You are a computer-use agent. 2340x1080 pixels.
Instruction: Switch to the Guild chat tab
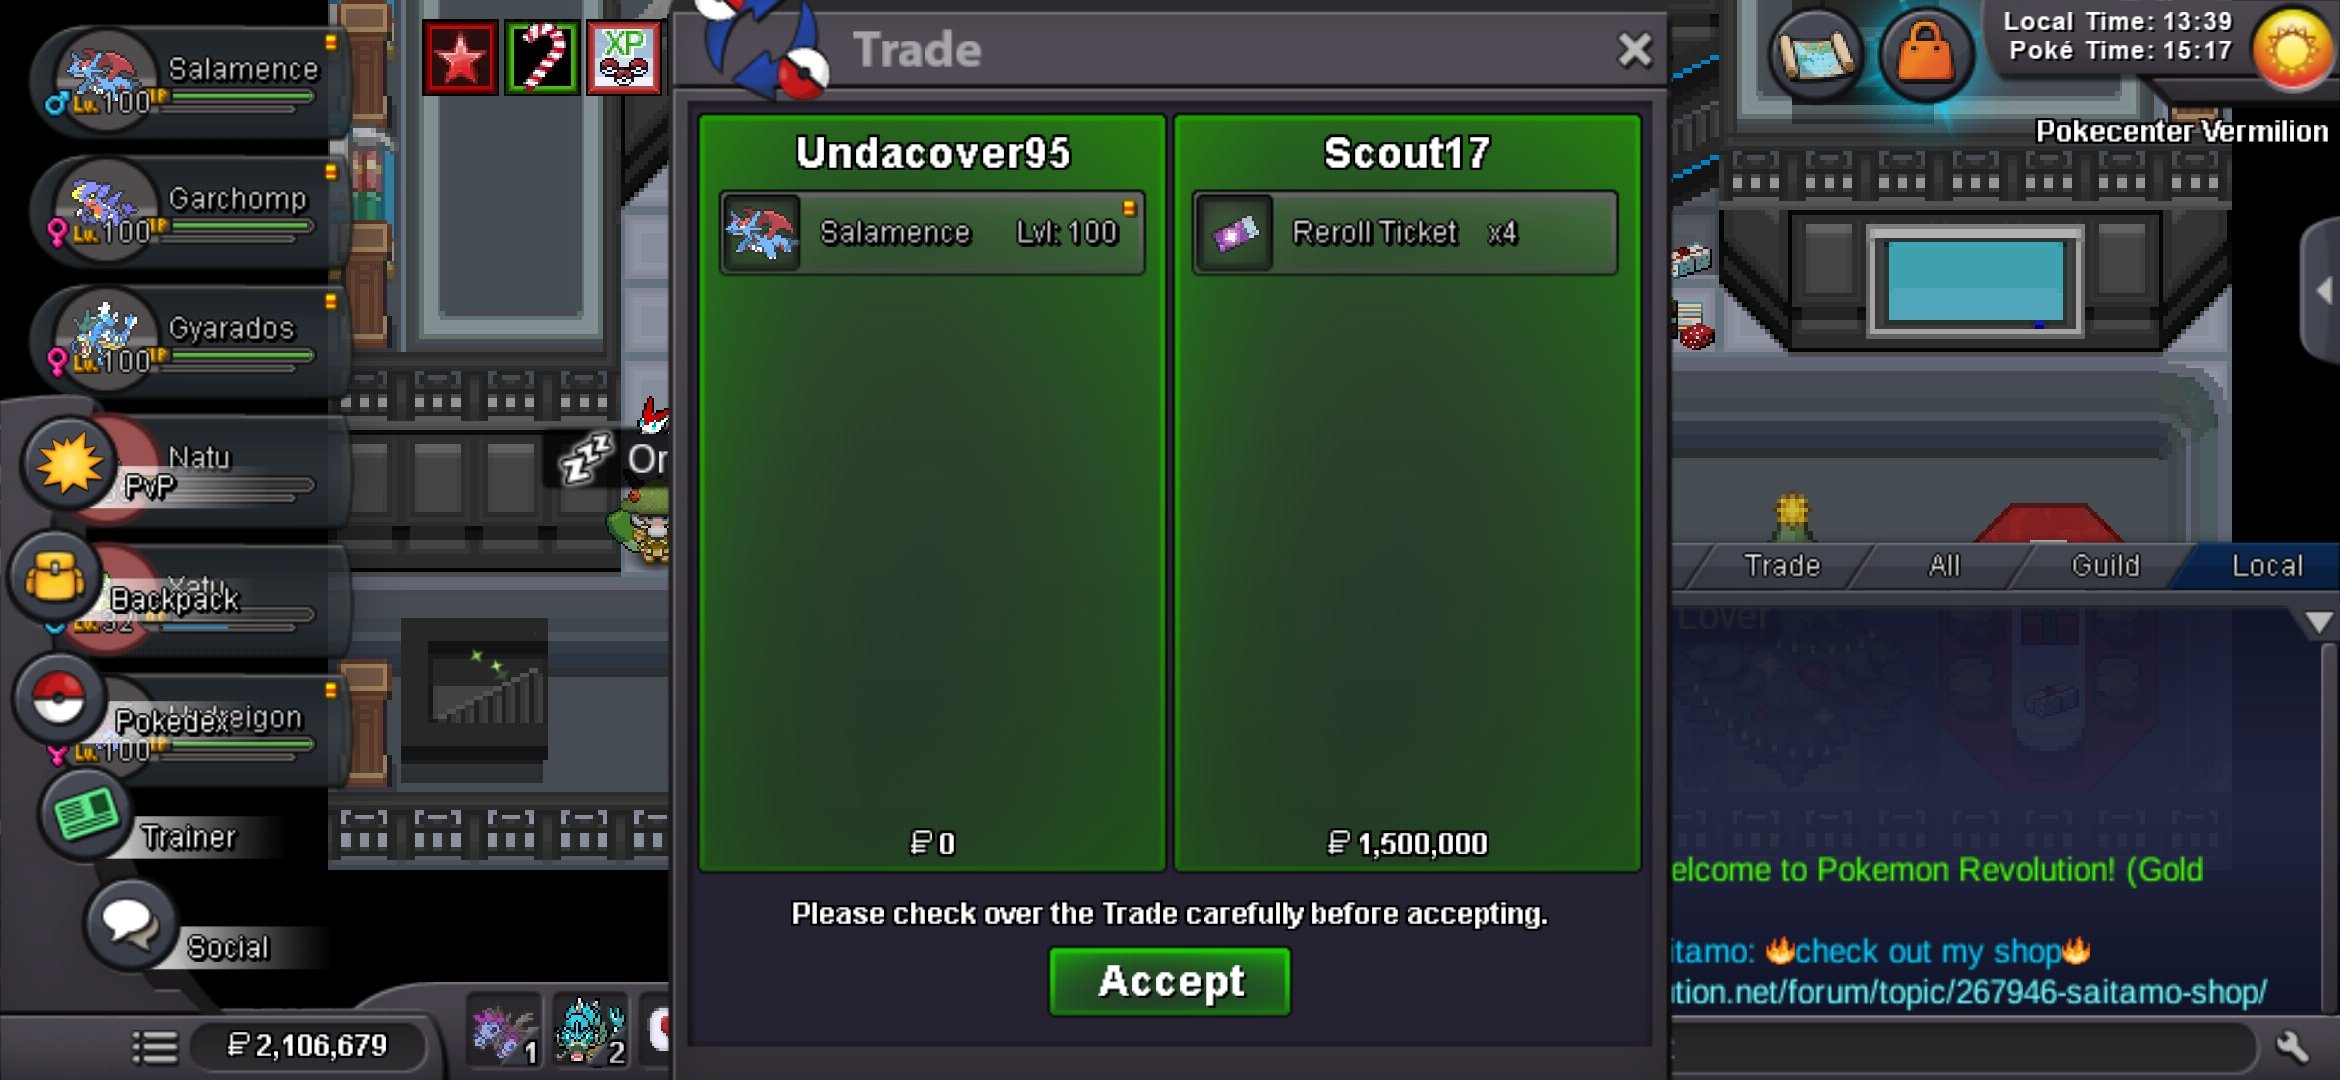coord(2105,566)
